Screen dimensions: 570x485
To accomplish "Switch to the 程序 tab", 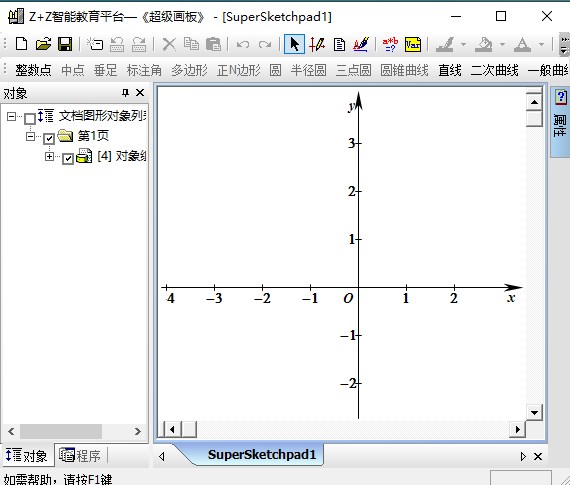I will (x=80, y=456).
